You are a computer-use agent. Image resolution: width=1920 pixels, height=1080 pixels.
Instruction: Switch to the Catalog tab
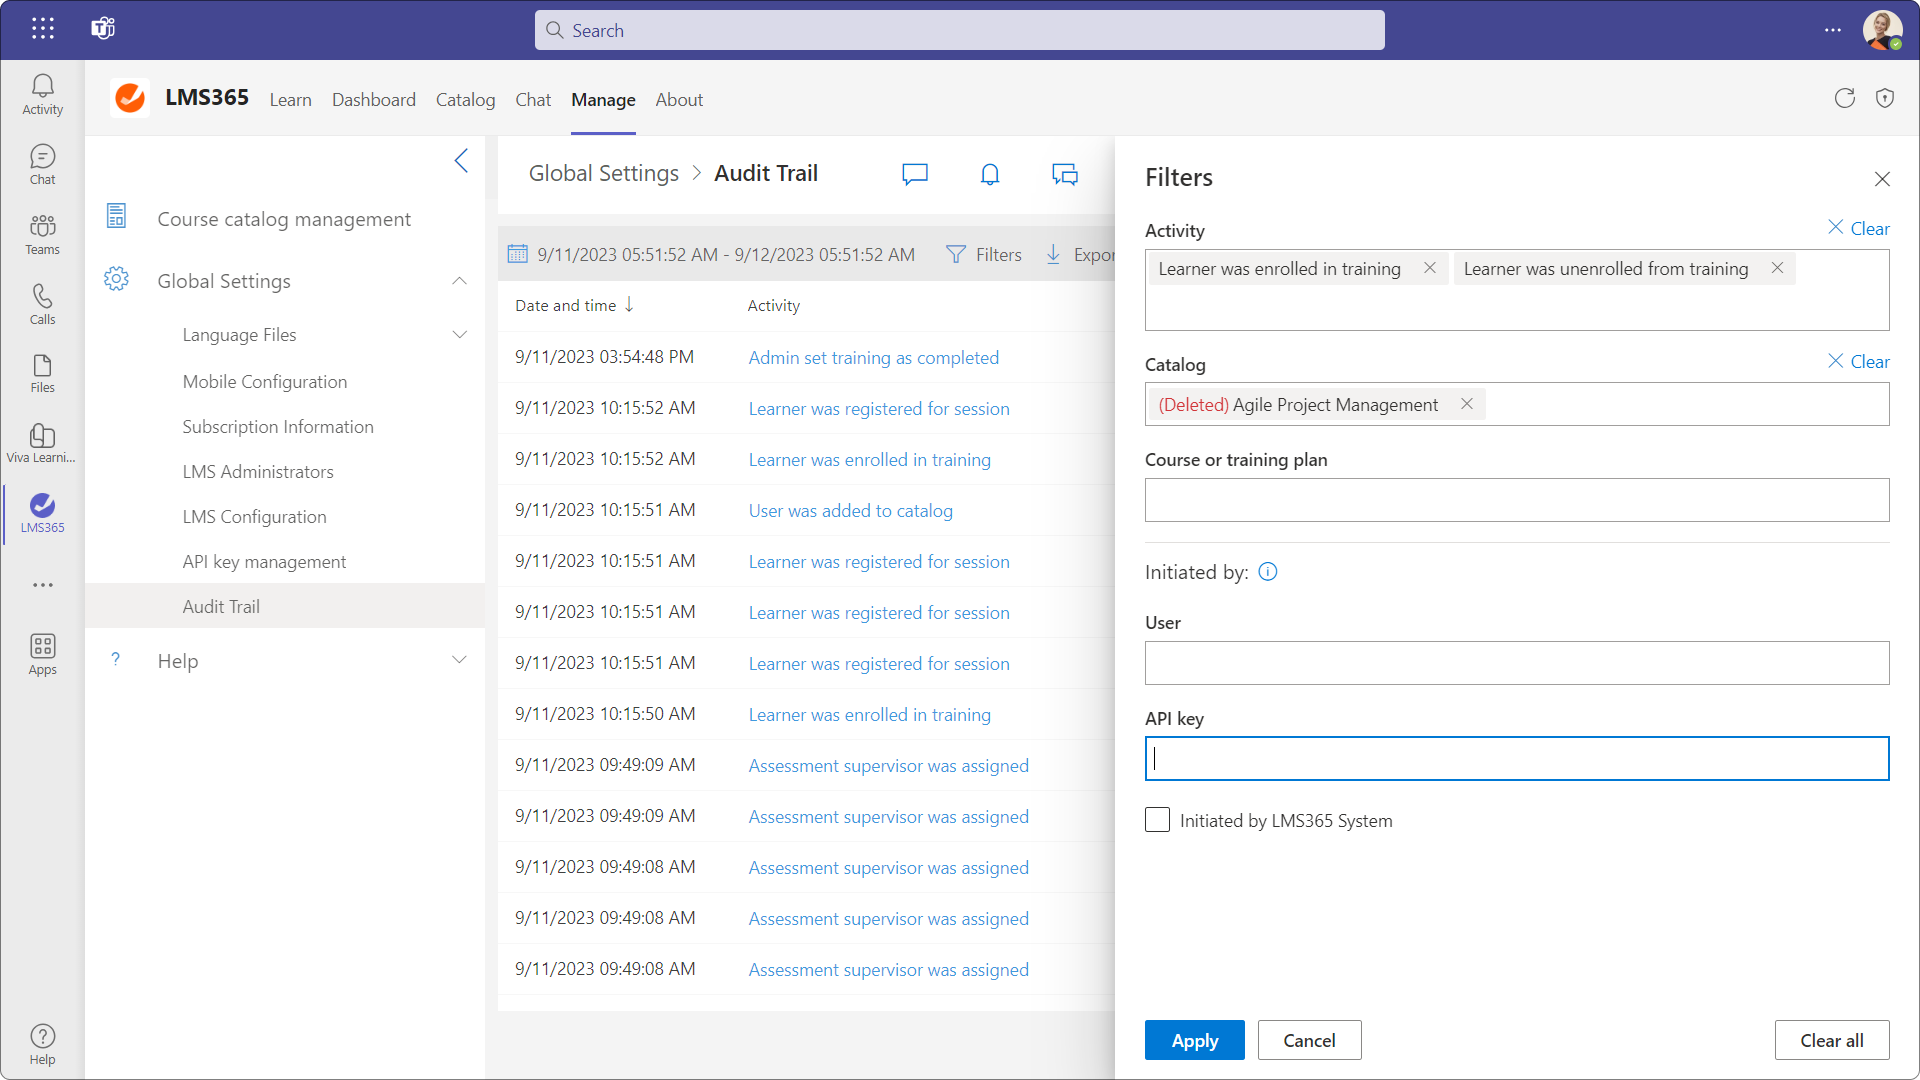point(465,99)
